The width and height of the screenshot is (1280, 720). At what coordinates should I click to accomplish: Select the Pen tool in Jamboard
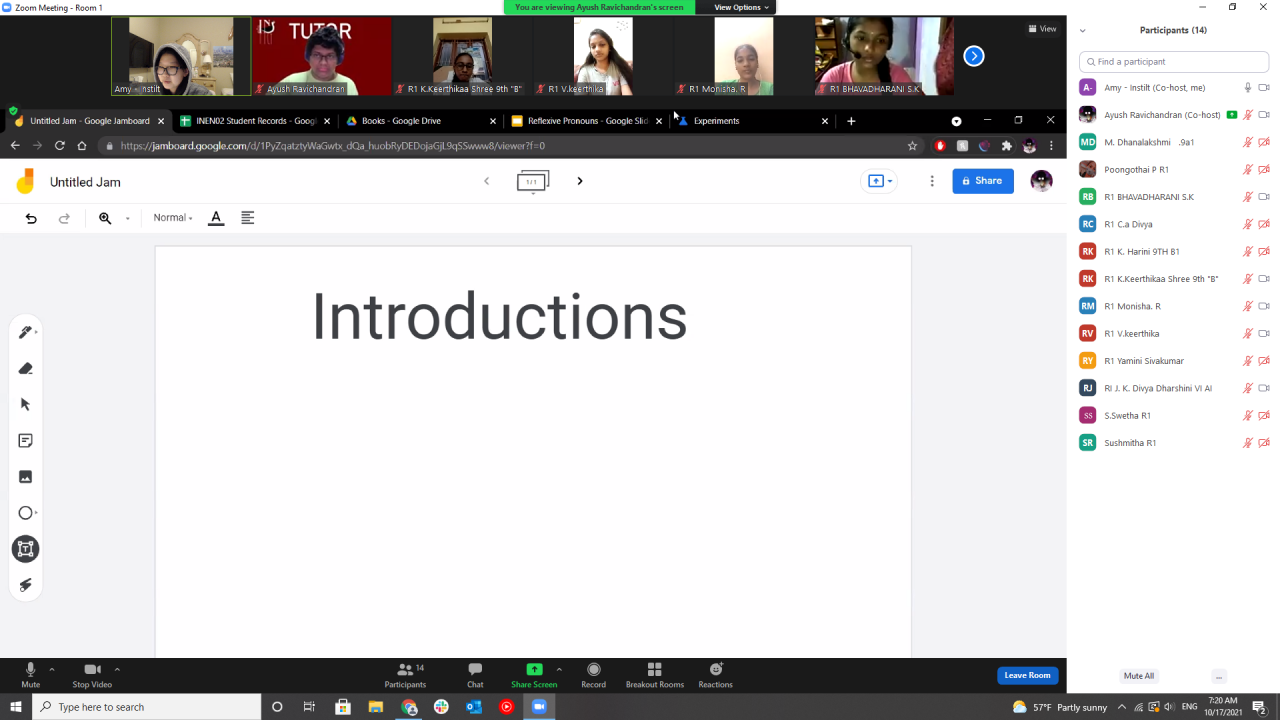click(x=26, y=332)
